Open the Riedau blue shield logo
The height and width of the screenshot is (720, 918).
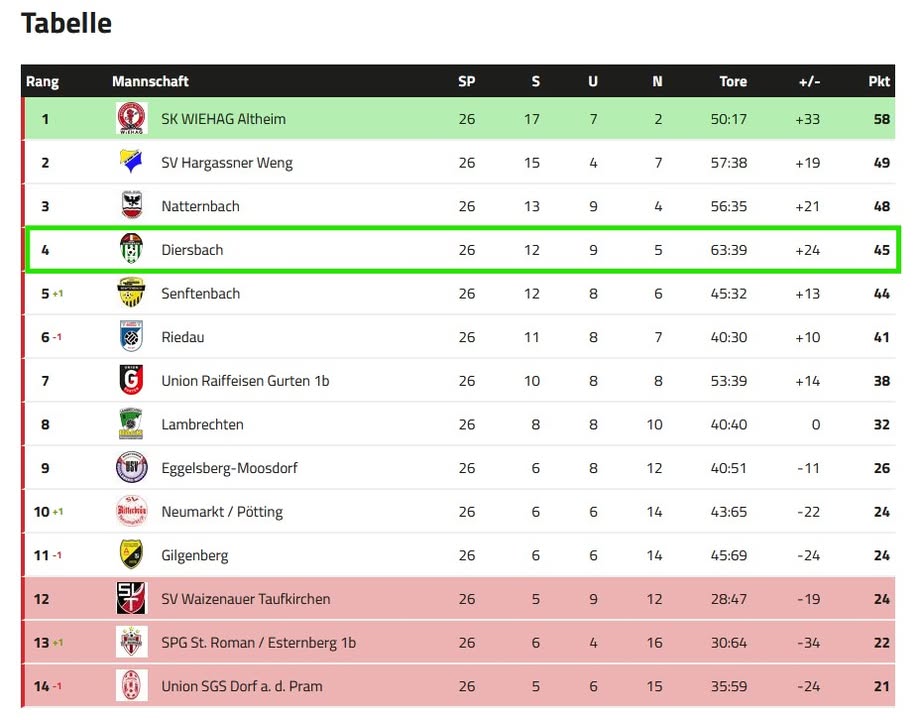click(x=132, y=336)
